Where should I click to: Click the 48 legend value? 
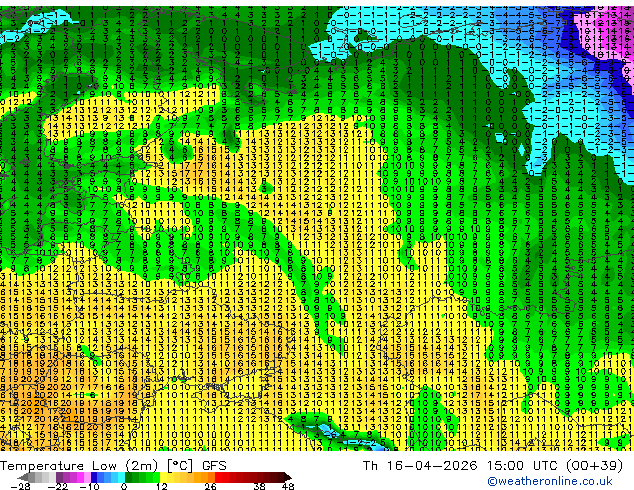[288, 486]
